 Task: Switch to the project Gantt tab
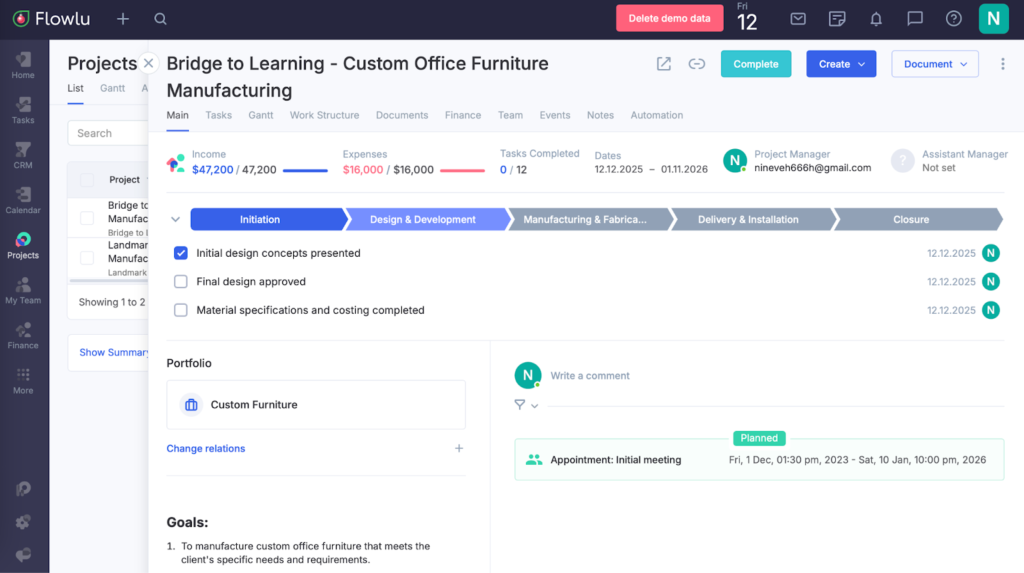[x=261, y=115]
